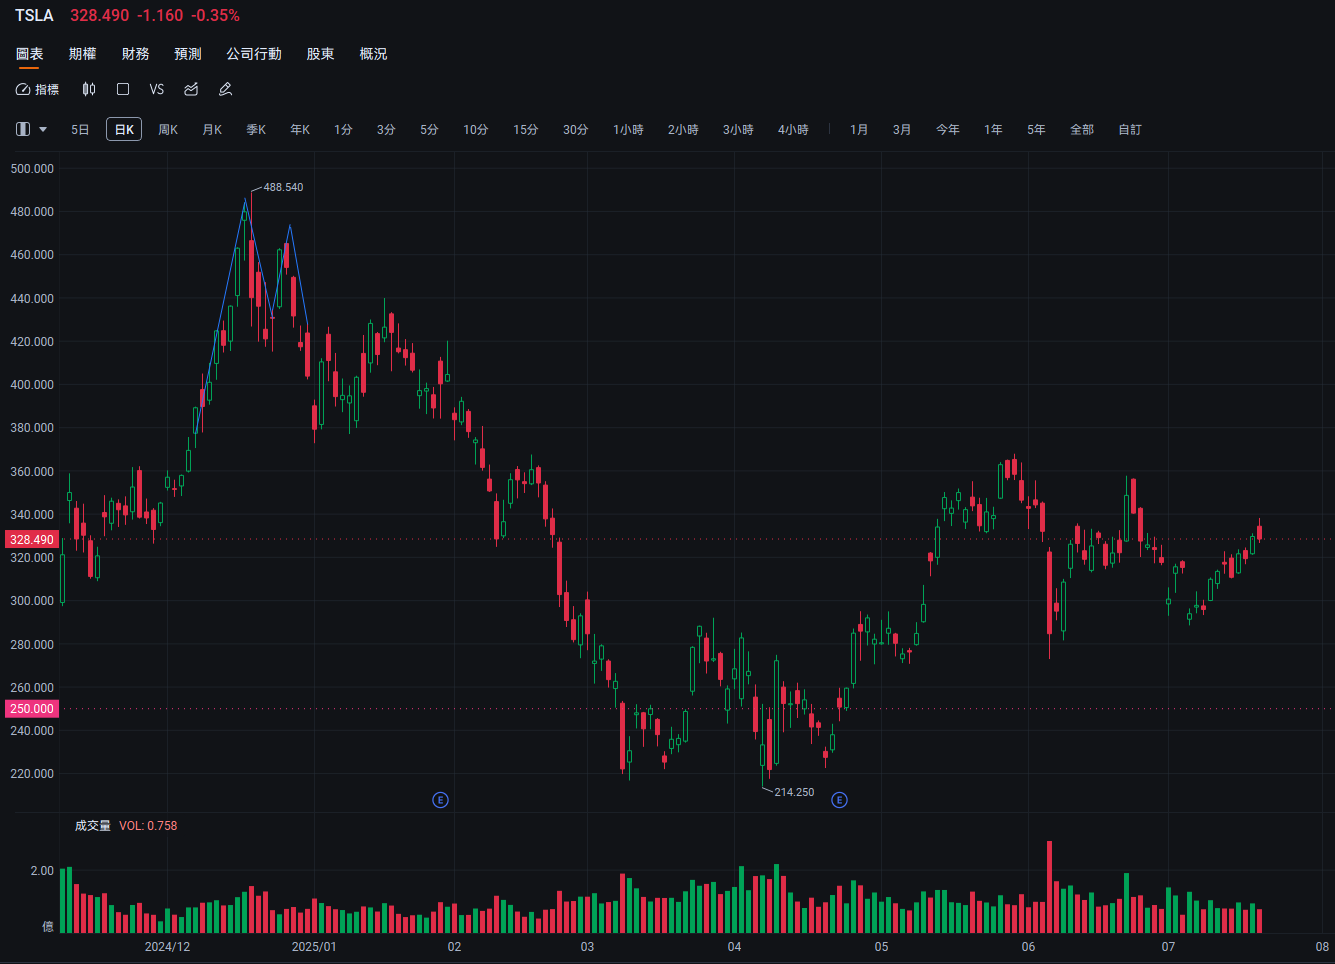Click the hollow square chart type icon

[x=122, y=89]
